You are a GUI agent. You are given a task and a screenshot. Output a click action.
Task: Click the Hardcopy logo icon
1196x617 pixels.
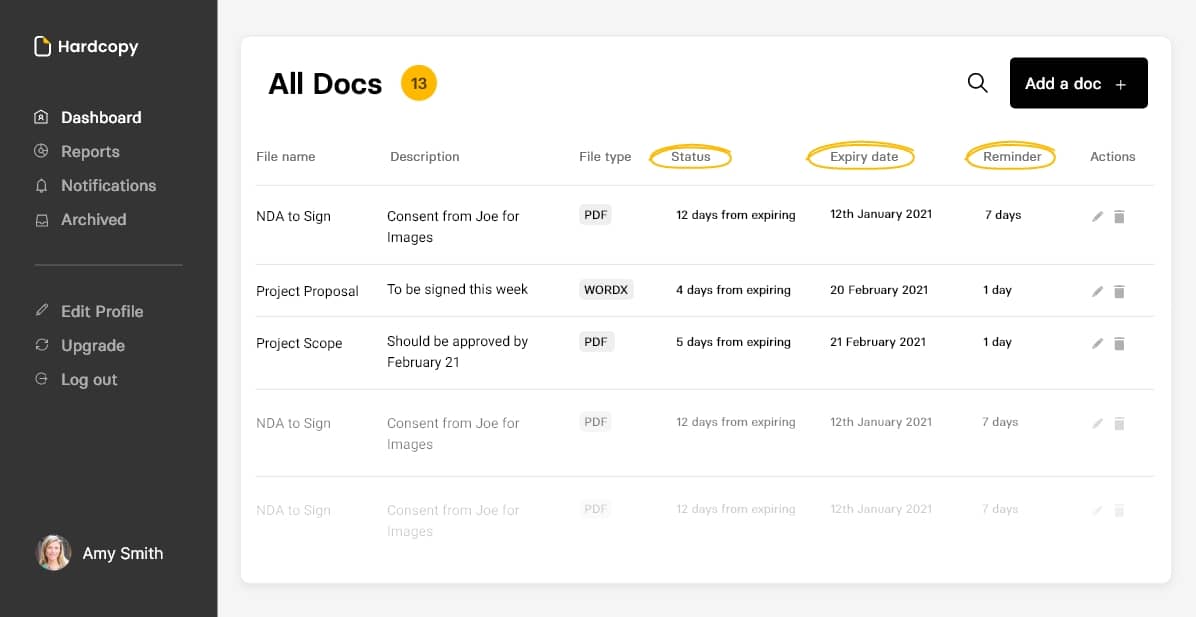(42, 45)
